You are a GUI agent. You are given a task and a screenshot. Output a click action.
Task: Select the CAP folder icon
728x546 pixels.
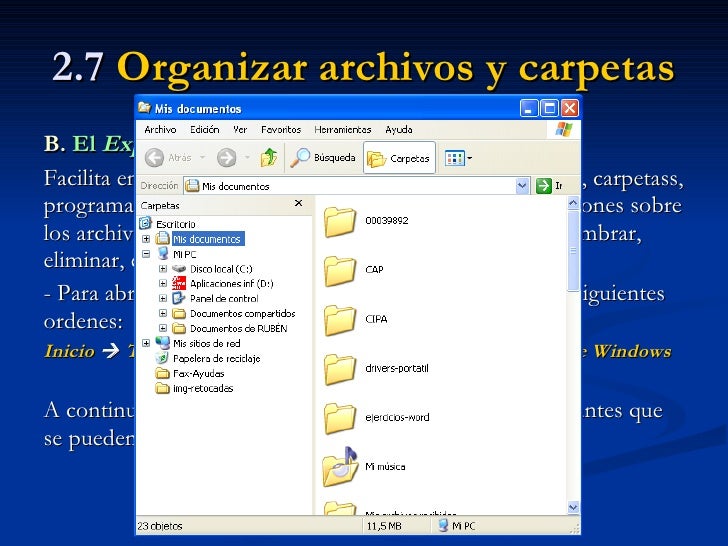coord(339,271)
